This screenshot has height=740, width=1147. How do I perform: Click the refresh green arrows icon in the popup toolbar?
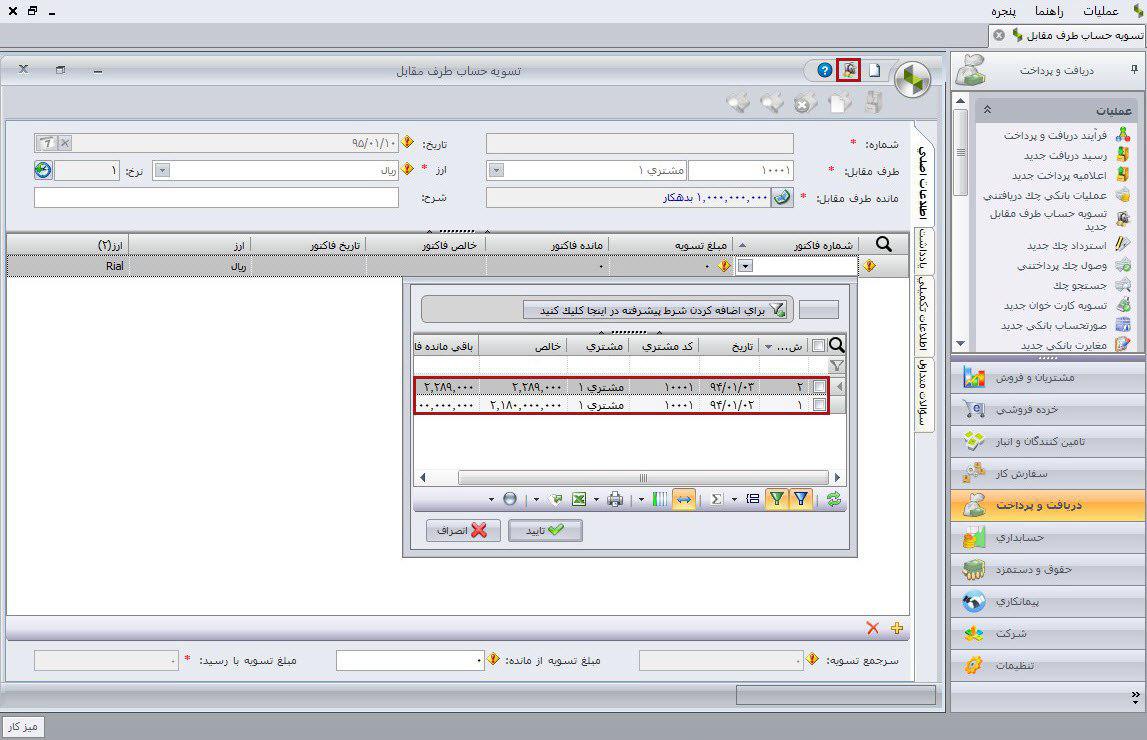click(833, 499)
